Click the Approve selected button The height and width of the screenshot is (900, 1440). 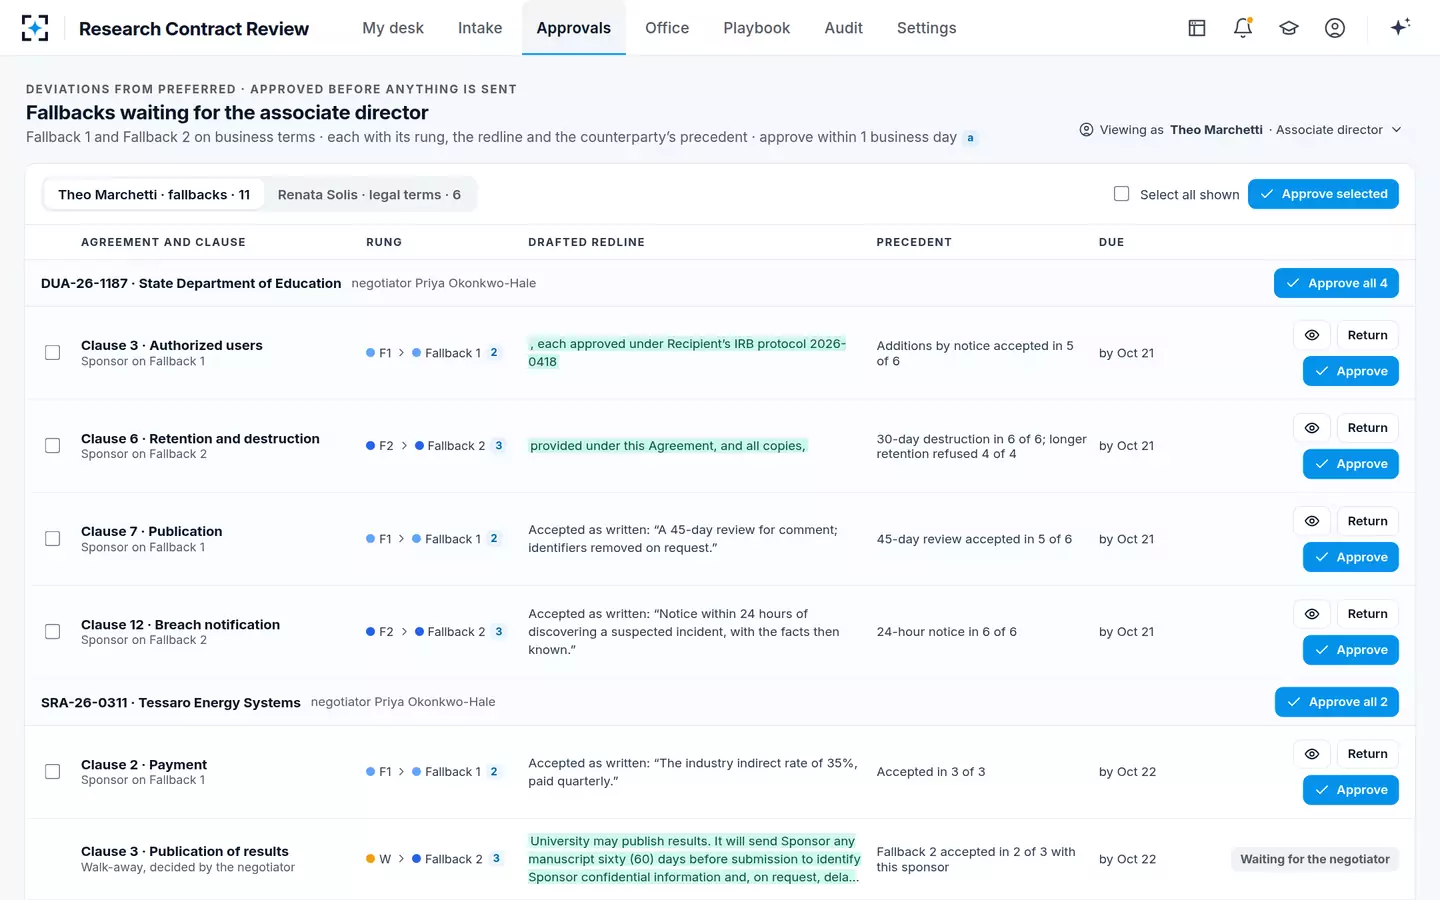click(x=1323, y=194)
